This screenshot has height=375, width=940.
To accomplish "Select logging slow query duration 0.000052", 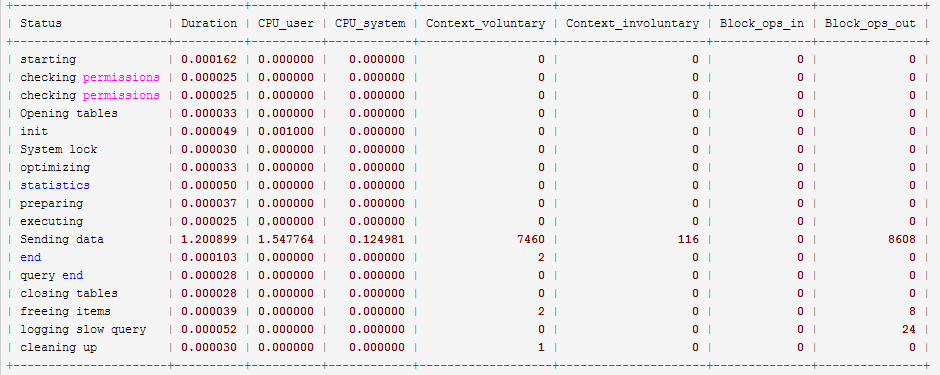I will pos(209,329).
